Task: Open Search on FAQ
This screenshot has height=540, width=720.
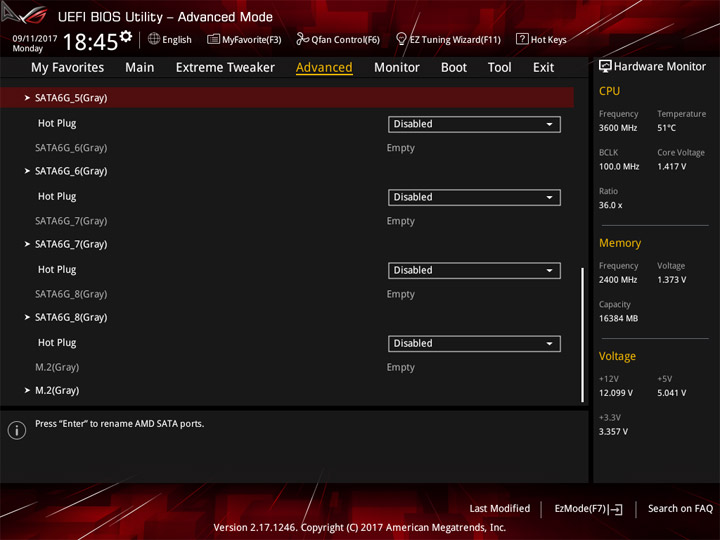Action: (x=680, y=508)
